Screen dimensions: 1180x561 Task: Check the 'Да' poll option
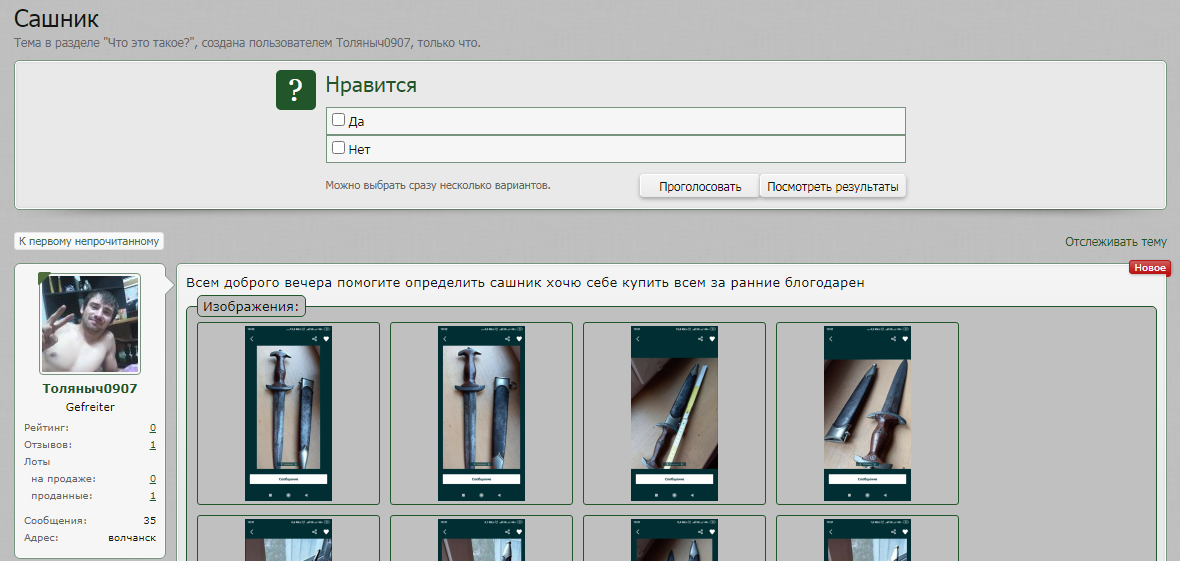[339, 120]
